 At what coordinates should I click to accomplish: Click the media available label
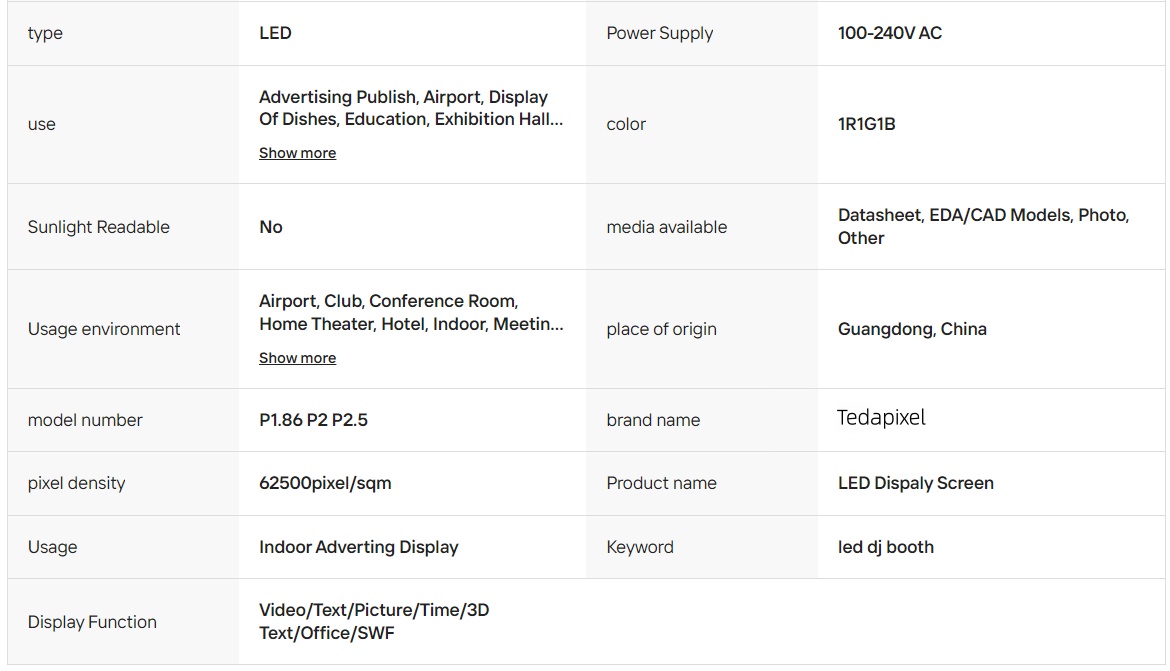click(x=666, y=227)
